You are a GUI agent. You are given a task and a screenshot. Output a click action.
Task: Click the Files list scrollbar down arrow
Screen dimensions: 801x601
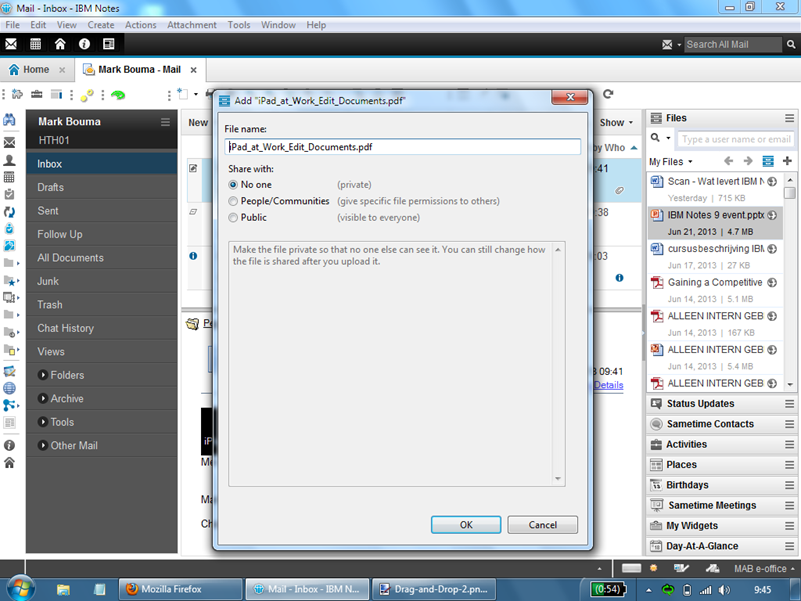790,384
